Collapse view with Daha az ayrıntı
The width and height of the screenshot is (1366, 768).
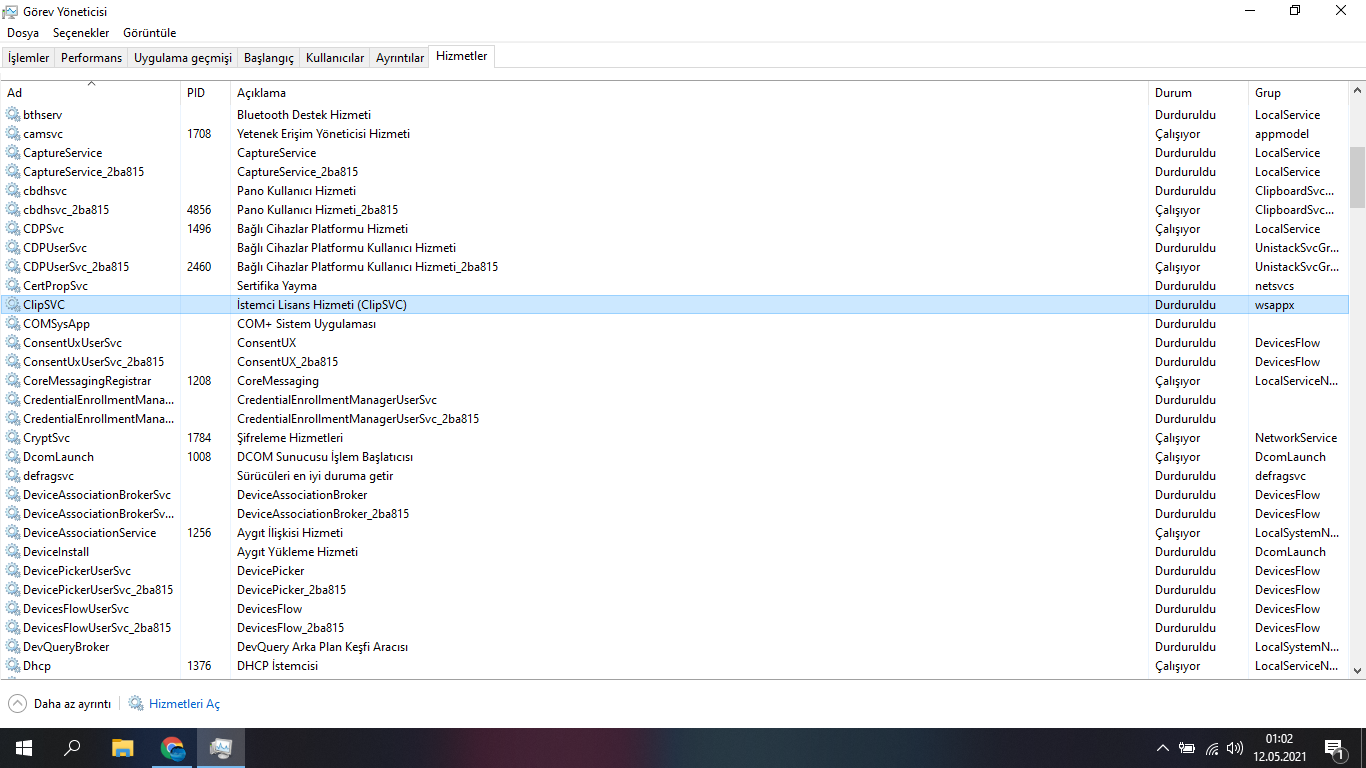[60, 704]
